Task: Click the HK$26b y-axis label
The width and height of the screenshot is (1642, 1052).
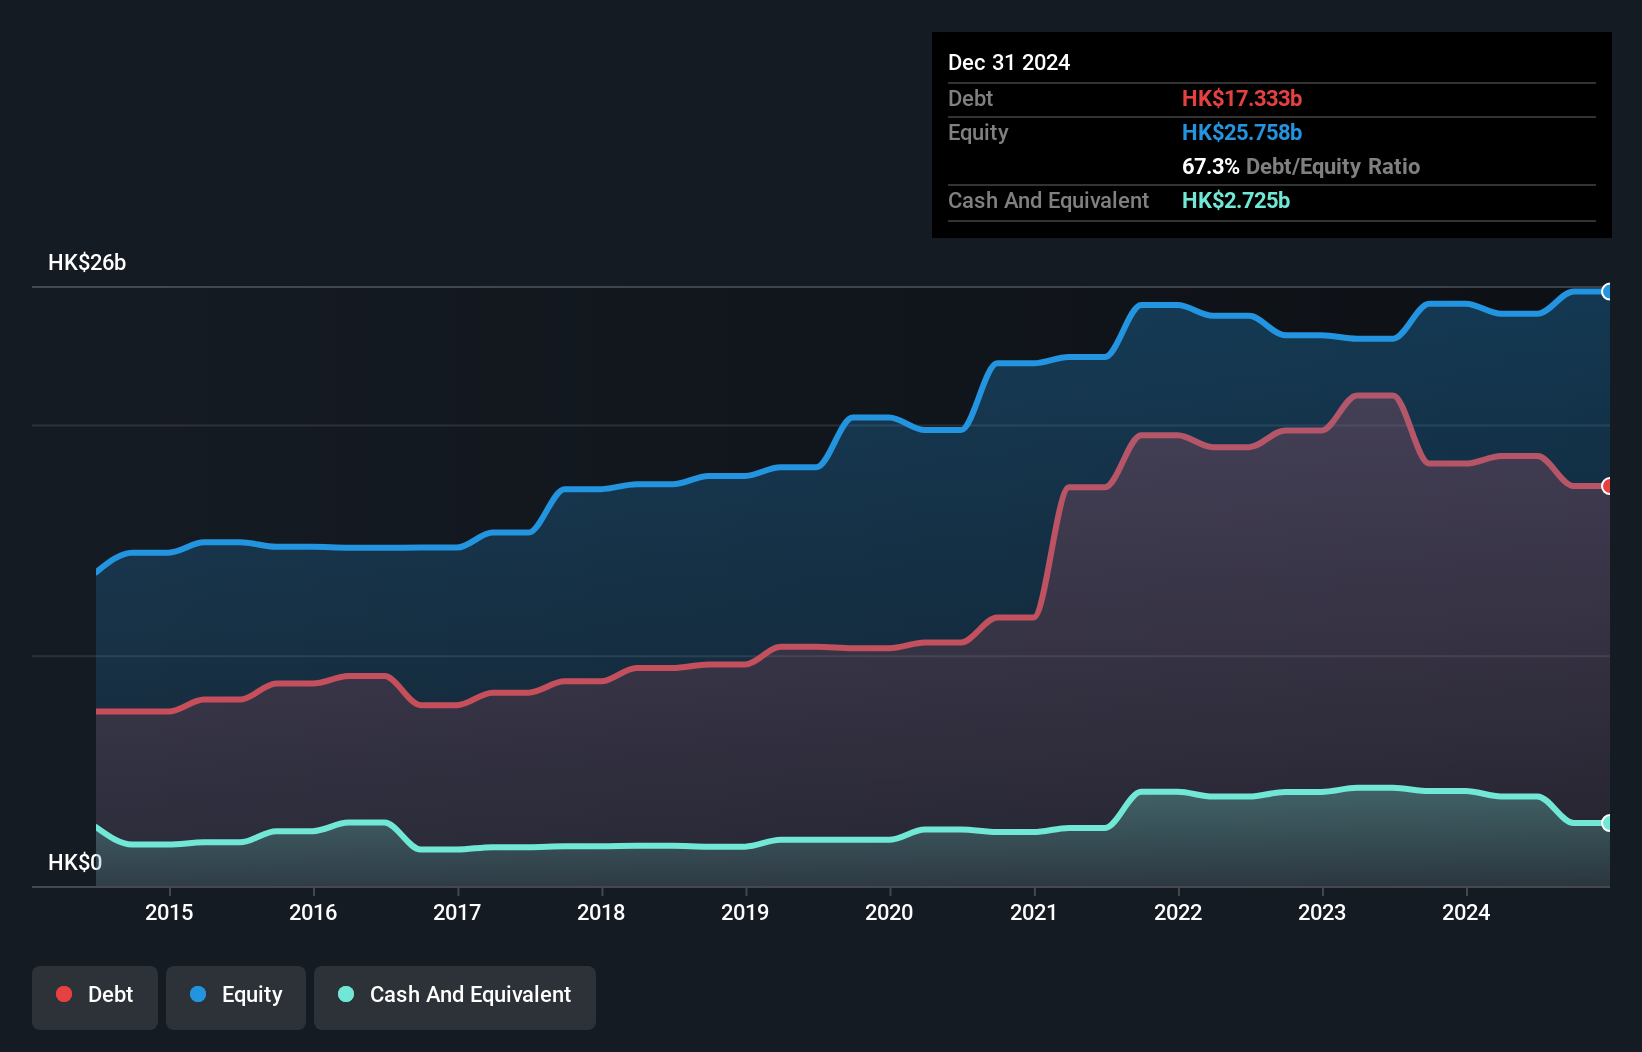Action: [x=87, y=263]
